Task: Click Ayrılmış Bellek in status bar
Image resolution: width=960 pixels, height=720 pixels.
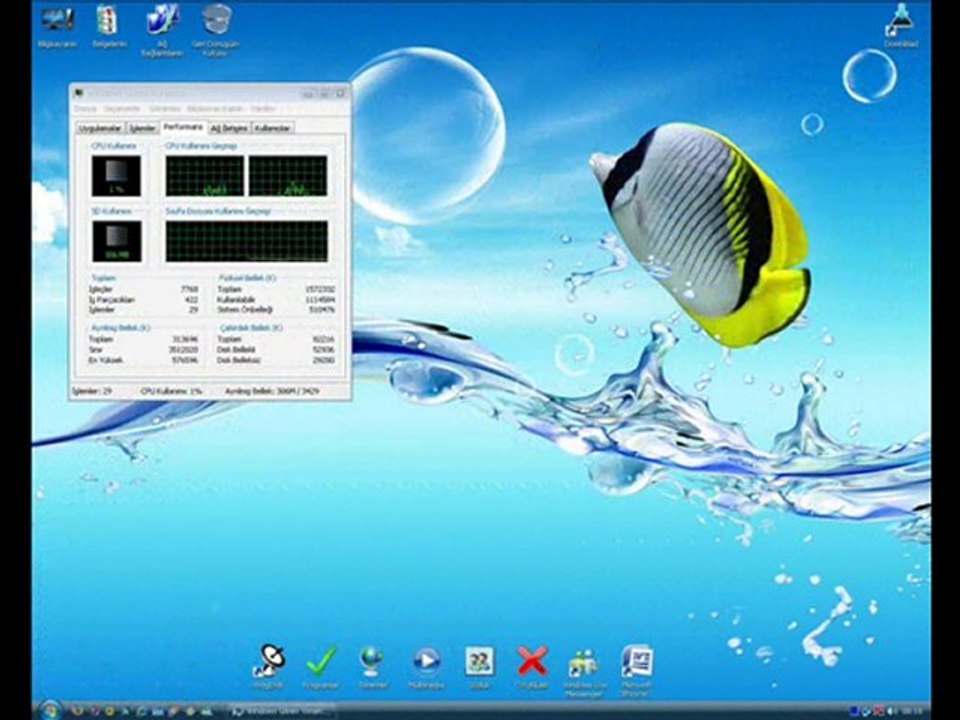Action: 272,391
